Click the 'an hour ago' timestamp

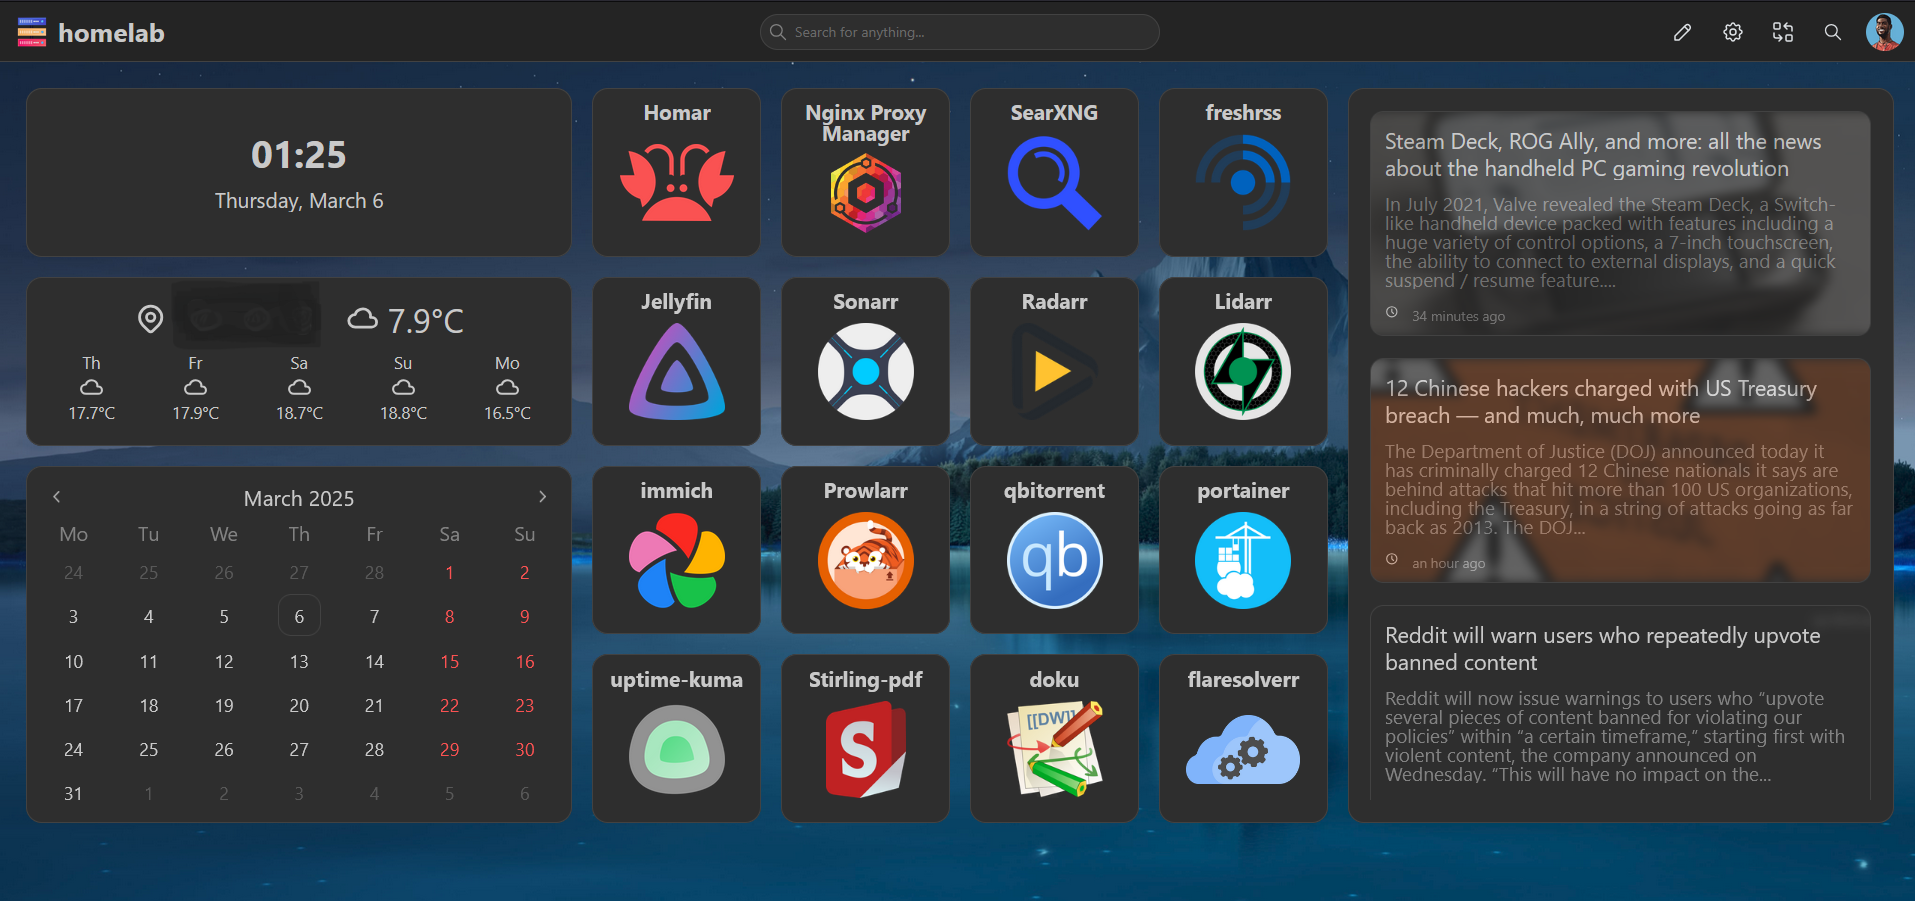(1448, 563)
